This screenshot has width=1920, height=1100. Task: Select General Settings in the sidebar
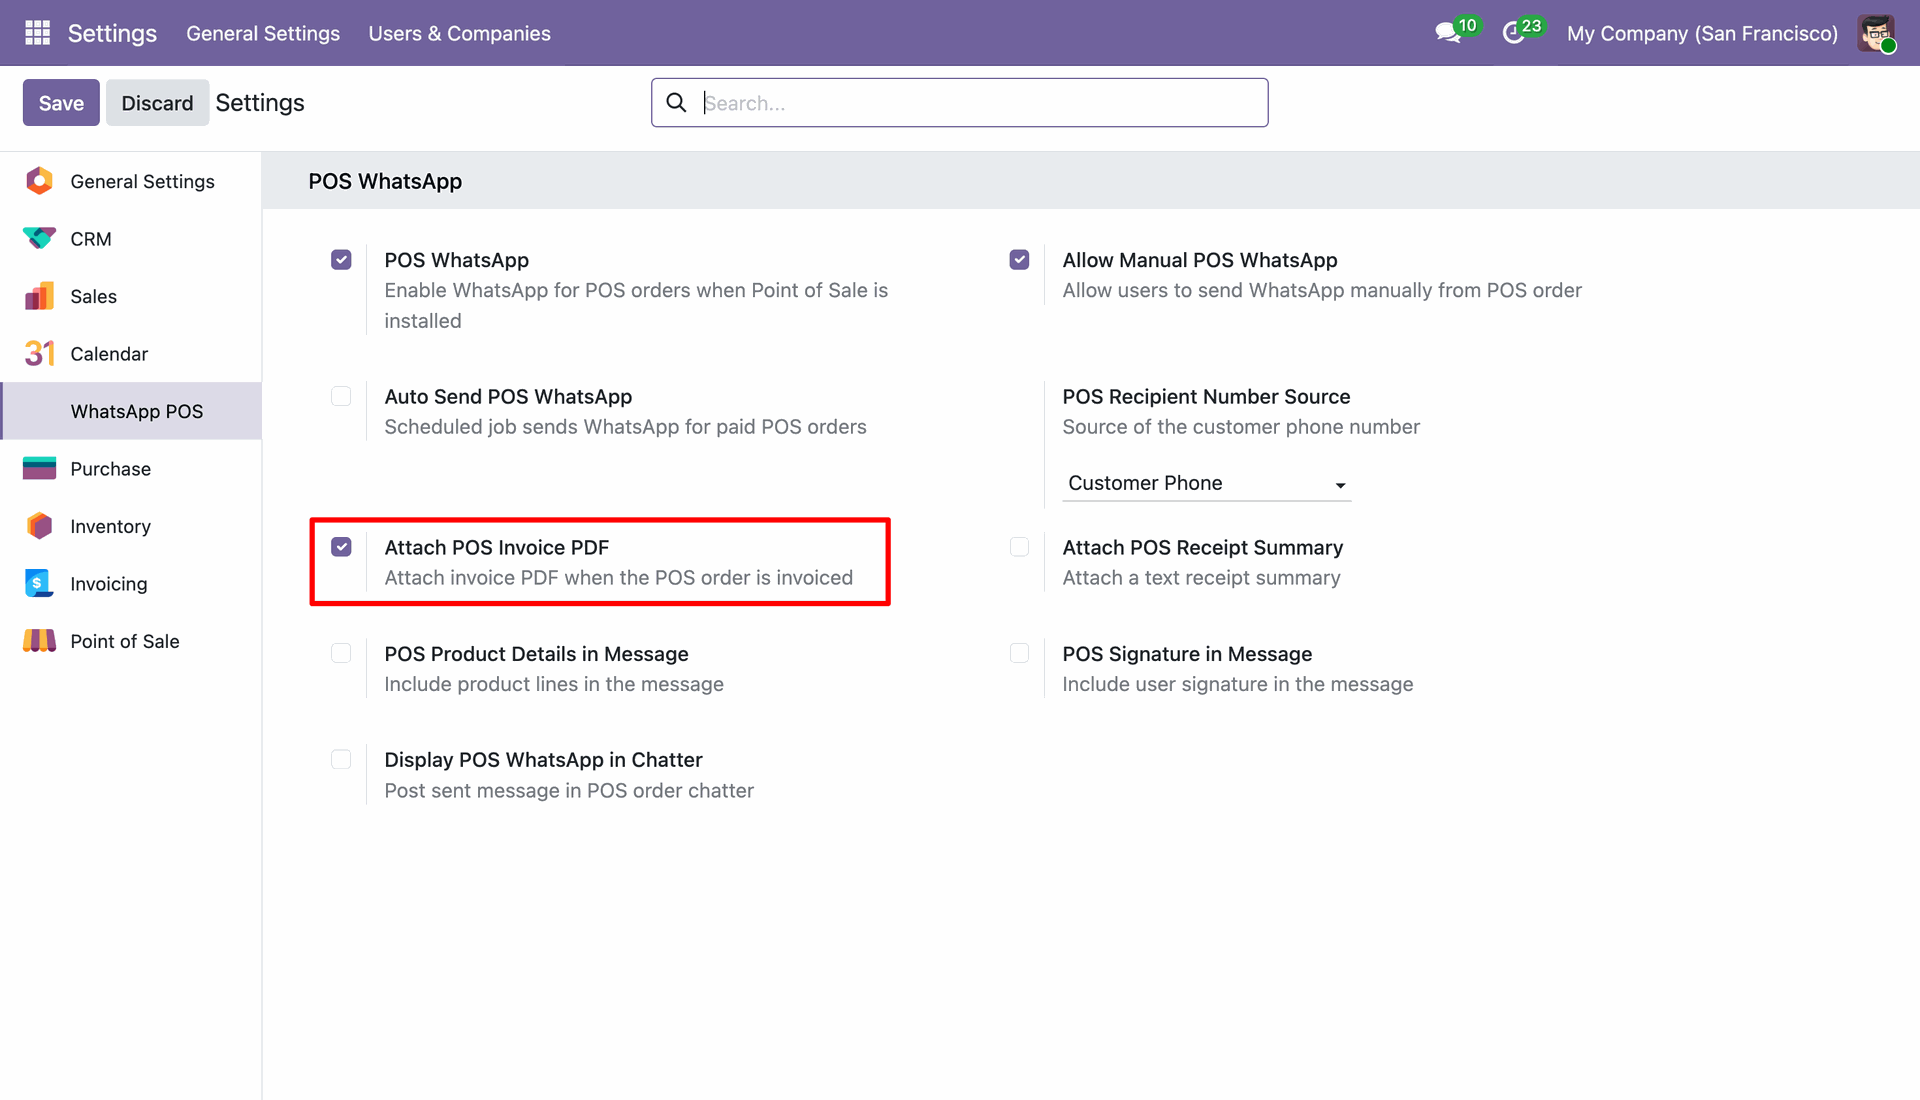point(131,181)
